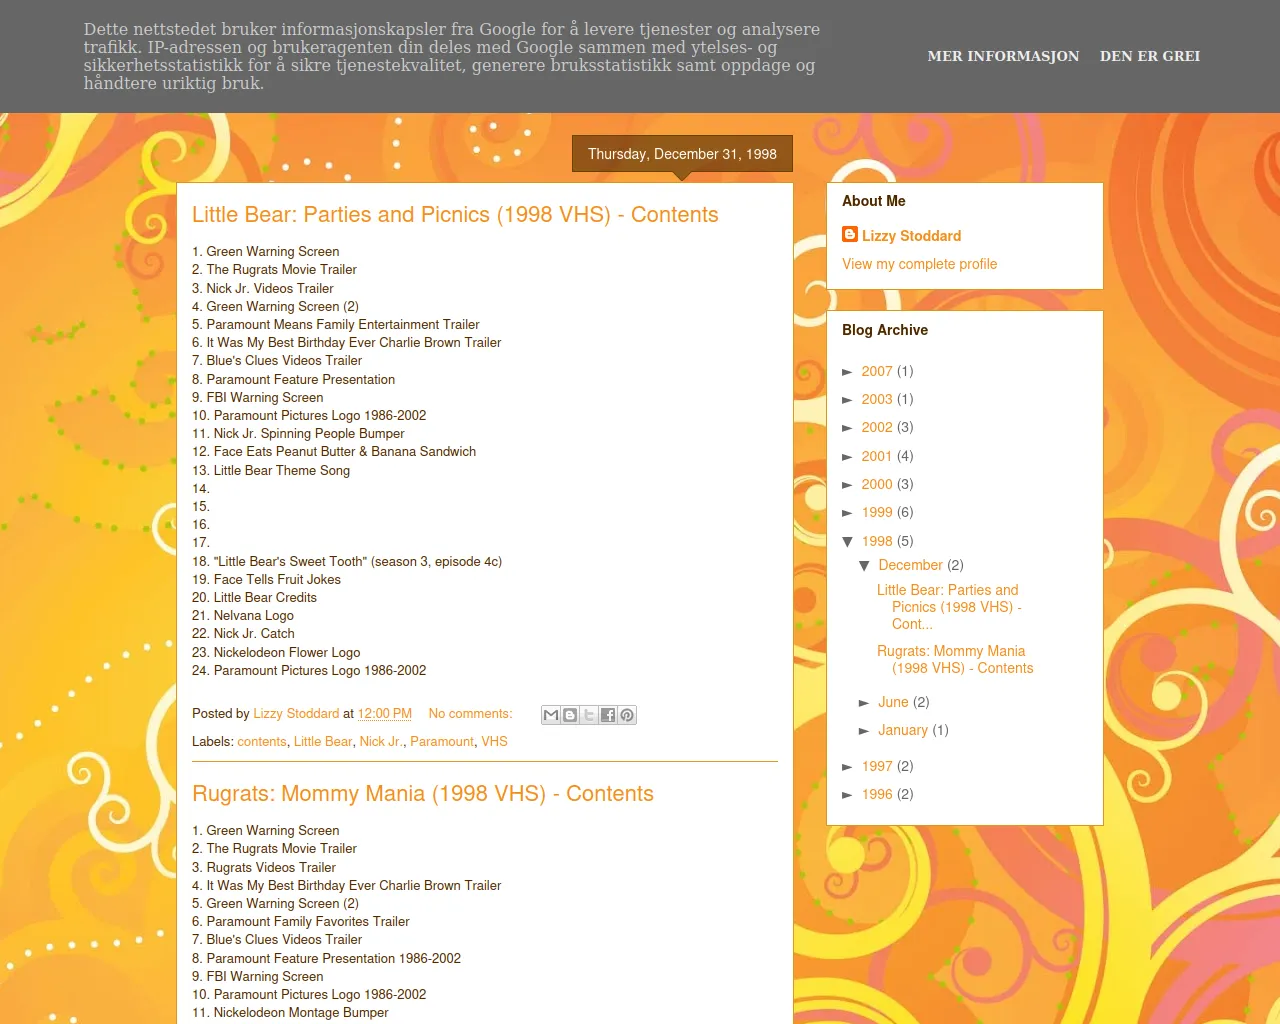Open the No comments link
This screenshot has width=1280, height=1024.
[x=470, y=714]
